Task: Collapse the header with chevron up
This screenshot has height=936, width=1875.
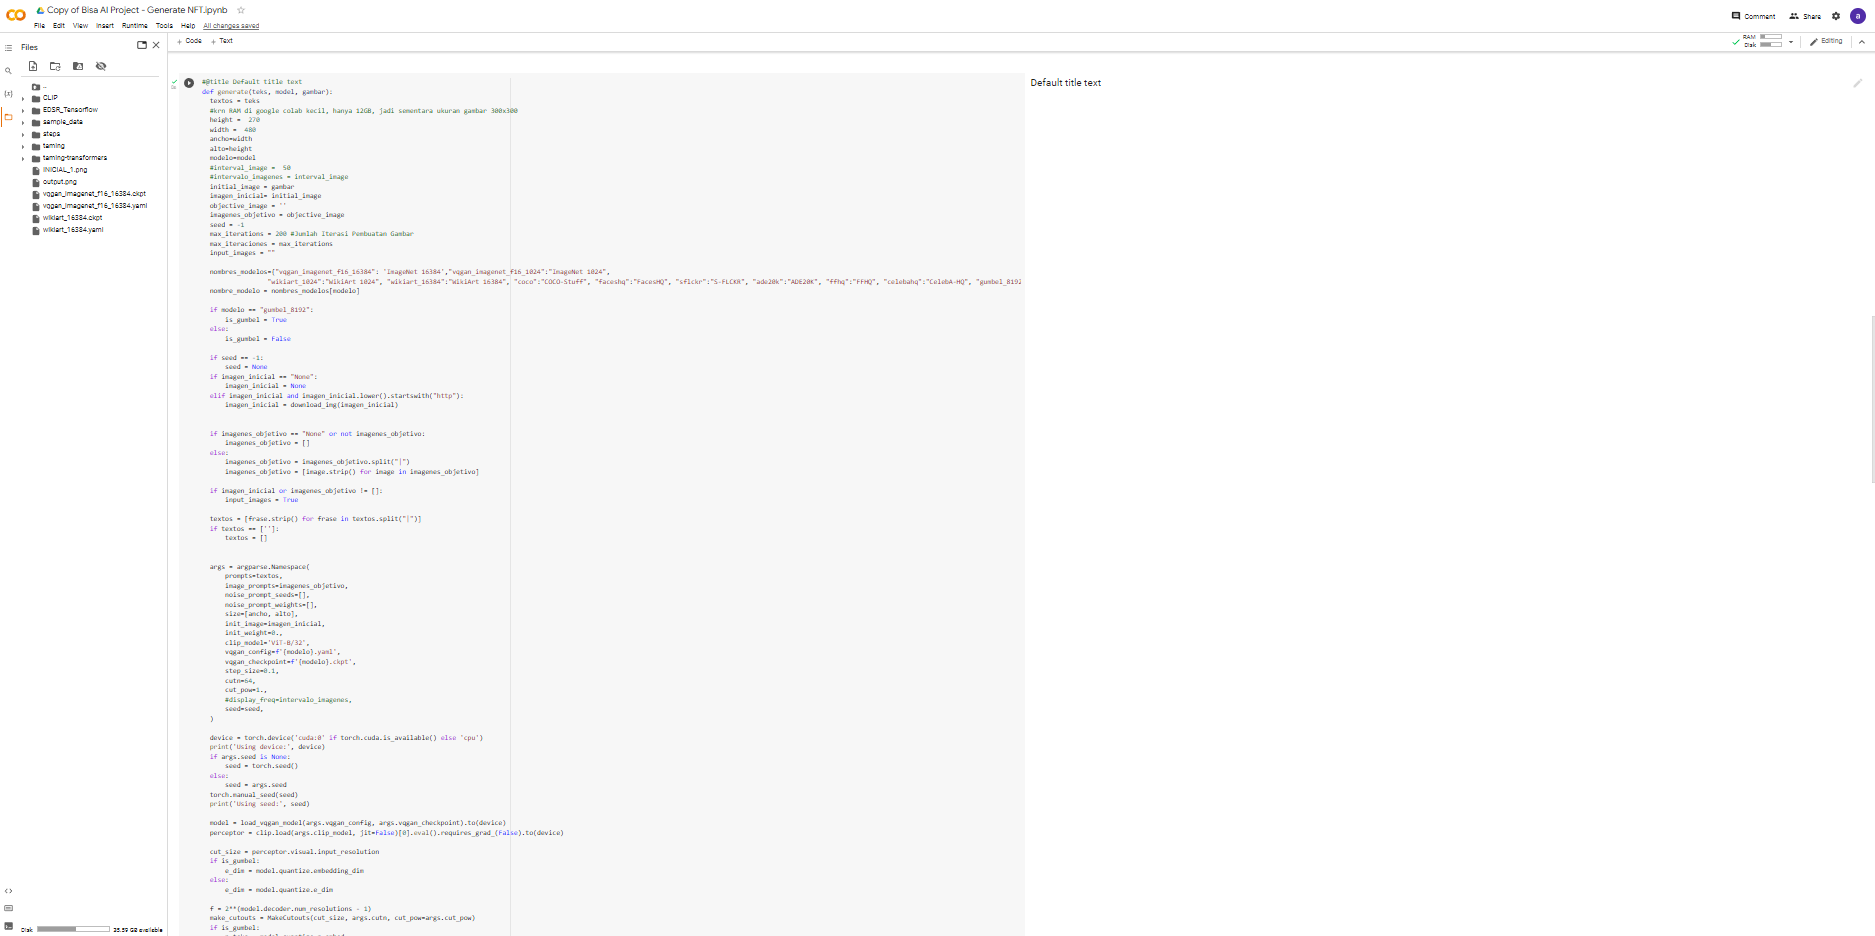Action: coord(1861,42)
